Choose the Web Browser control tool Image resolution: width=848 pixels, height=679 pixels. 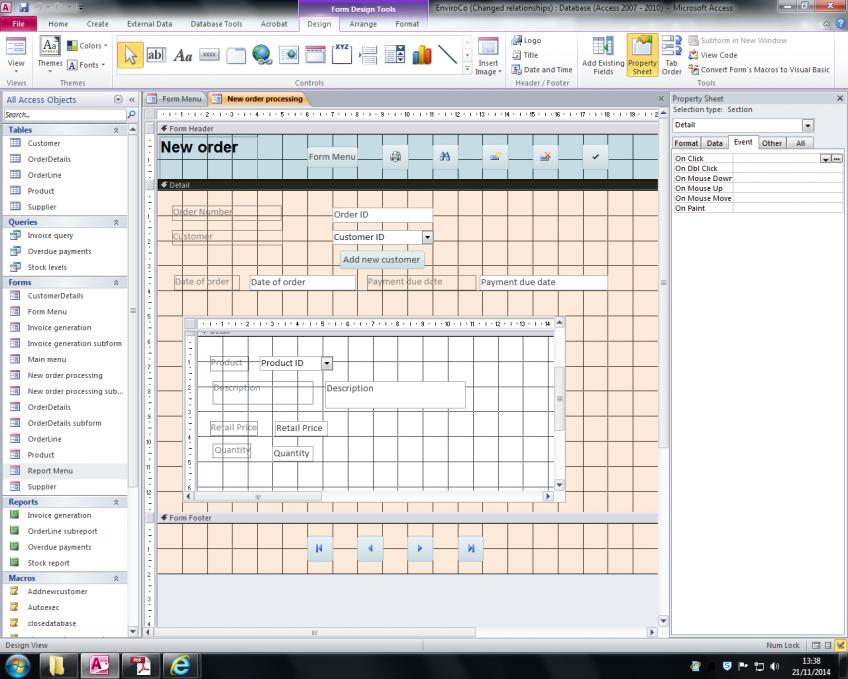pos(289,55)
